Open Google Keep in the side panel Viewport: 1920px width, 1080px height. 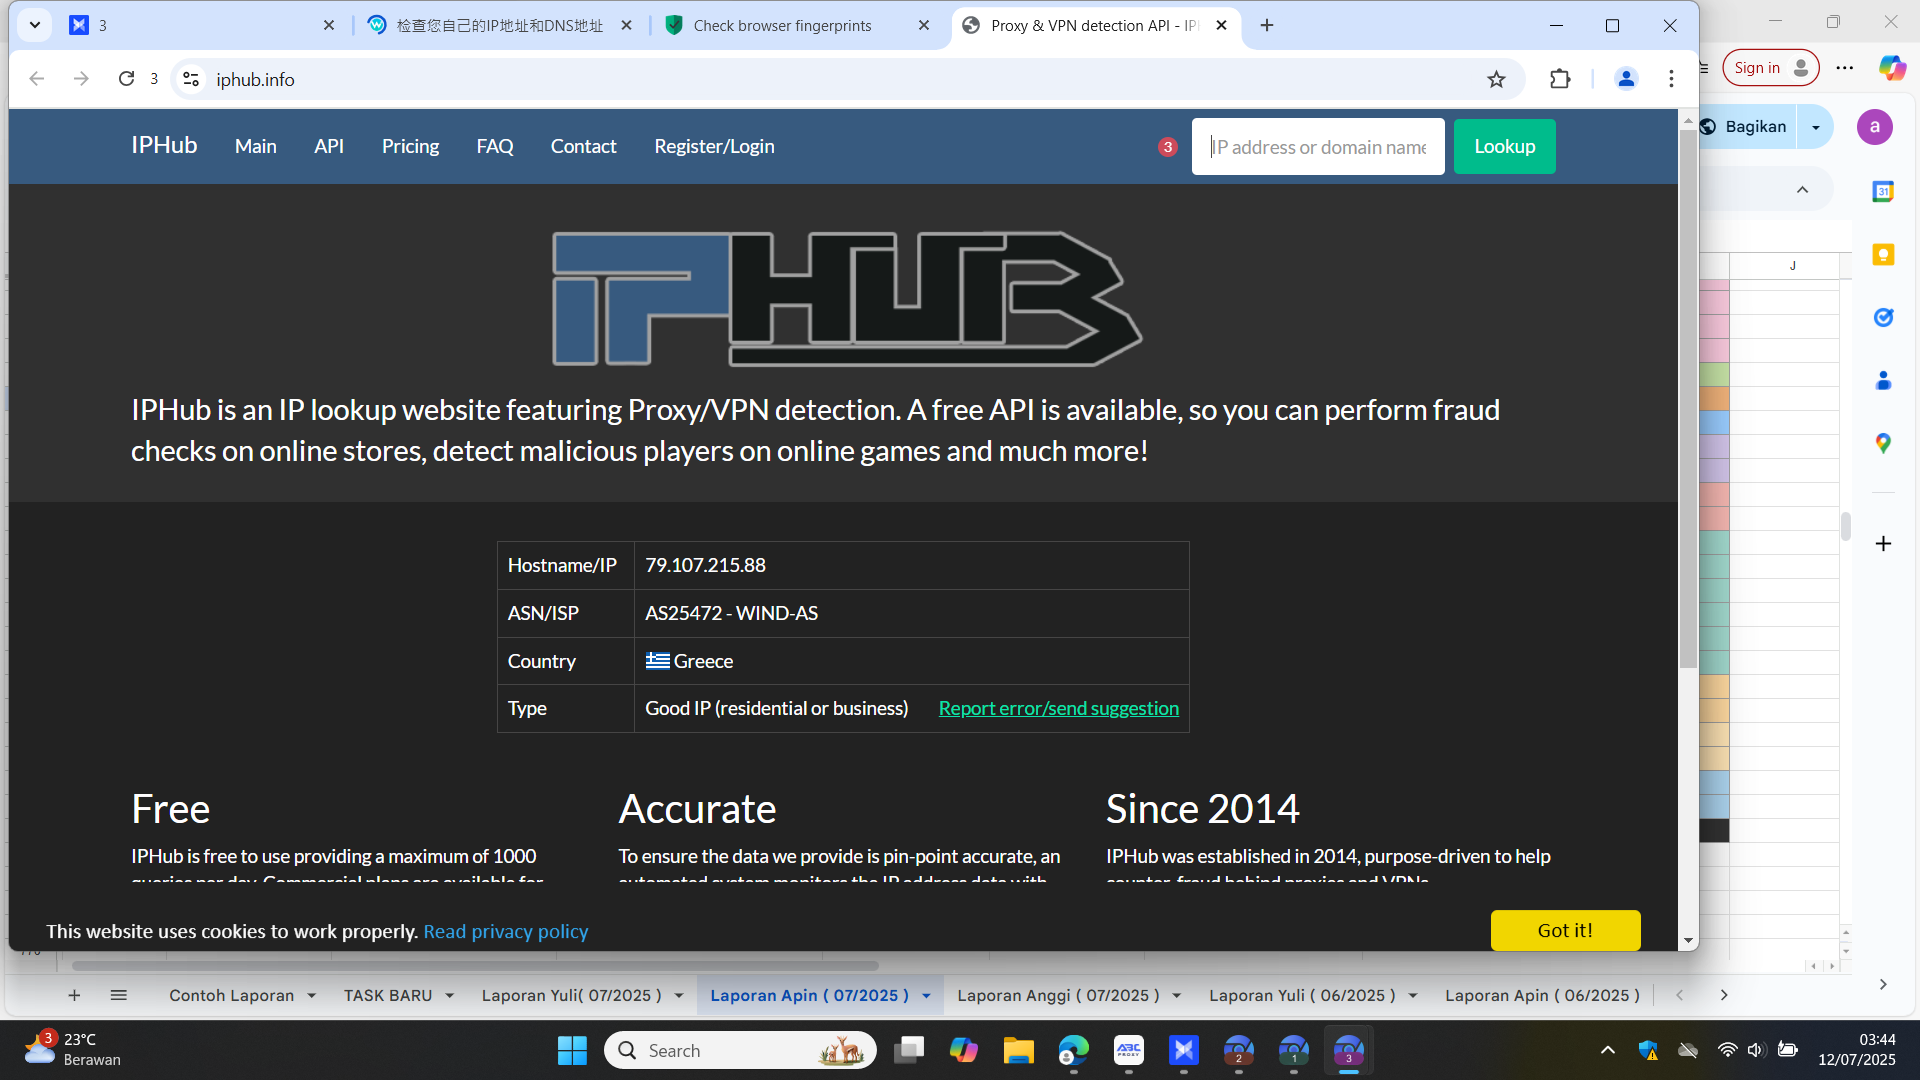pos(1883,255)
